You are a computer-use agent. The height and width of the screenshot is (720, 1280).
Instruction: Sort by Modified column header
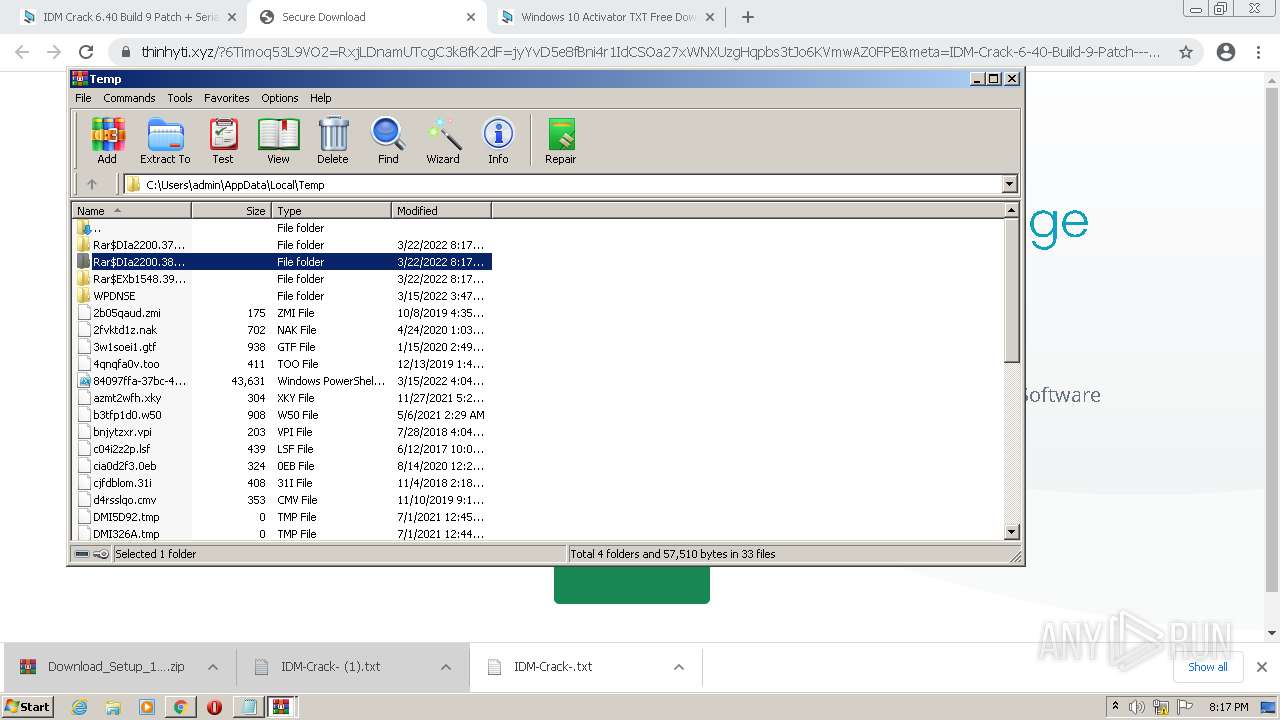(441, 211)
